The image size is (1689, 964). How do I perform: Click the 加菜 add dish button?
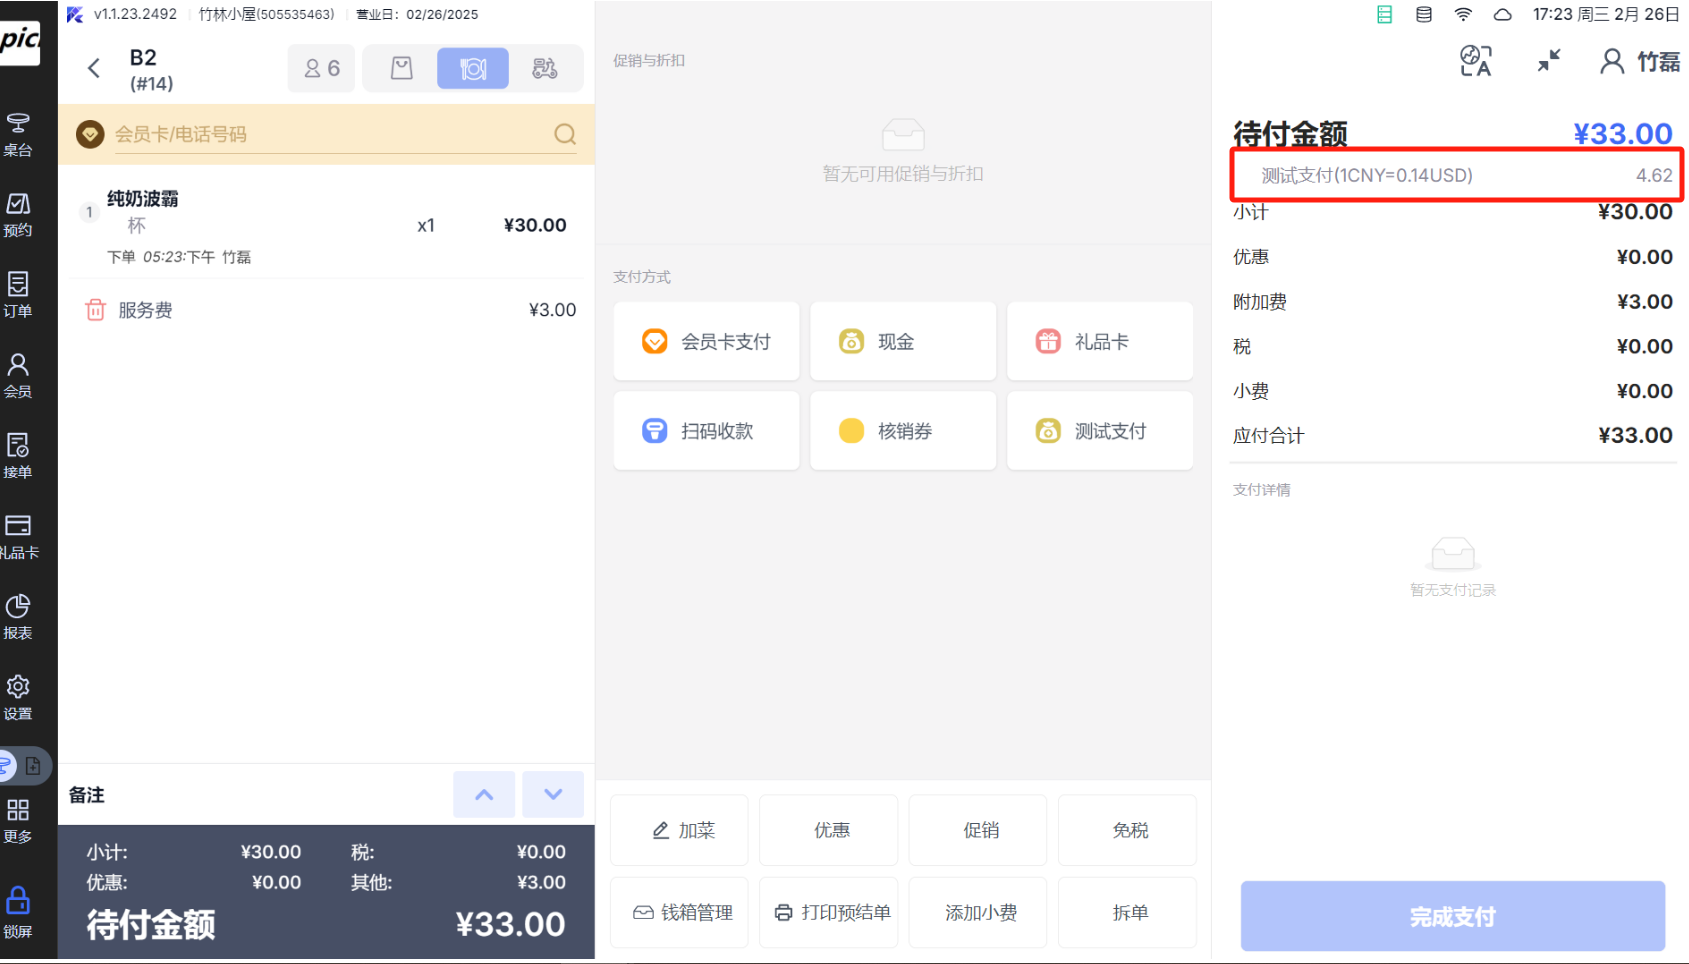679,830
